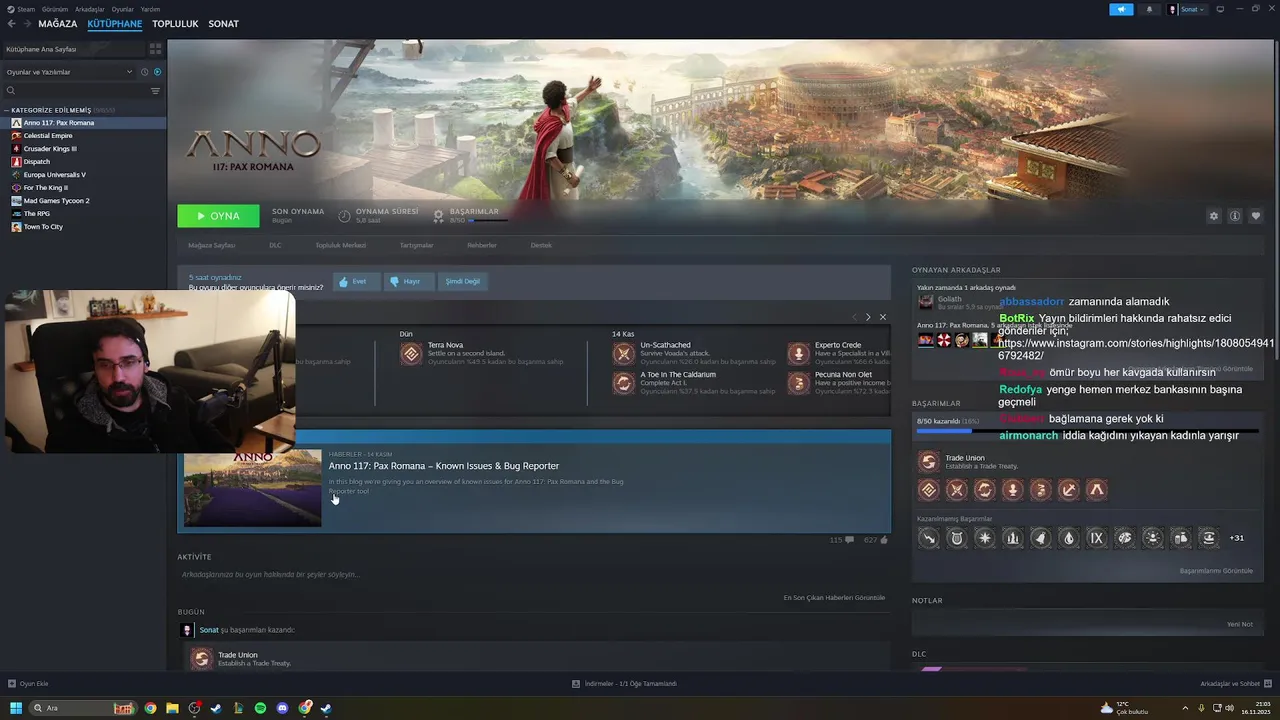Click the green OYNA play button

218,216
